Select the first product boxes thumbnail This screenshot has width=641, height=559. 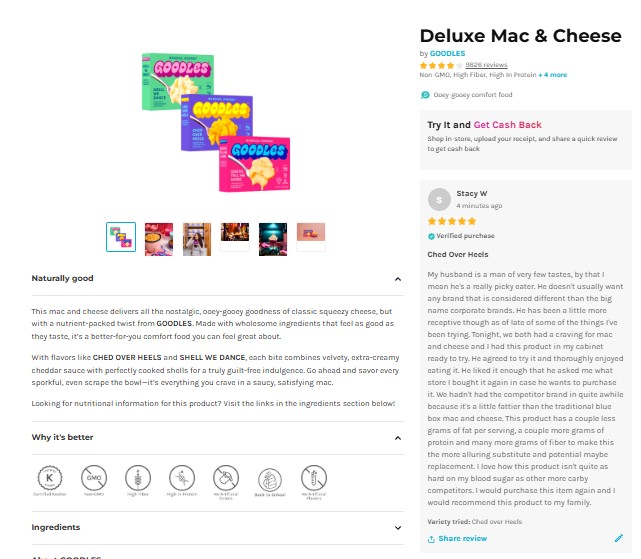tap(121, 236)
